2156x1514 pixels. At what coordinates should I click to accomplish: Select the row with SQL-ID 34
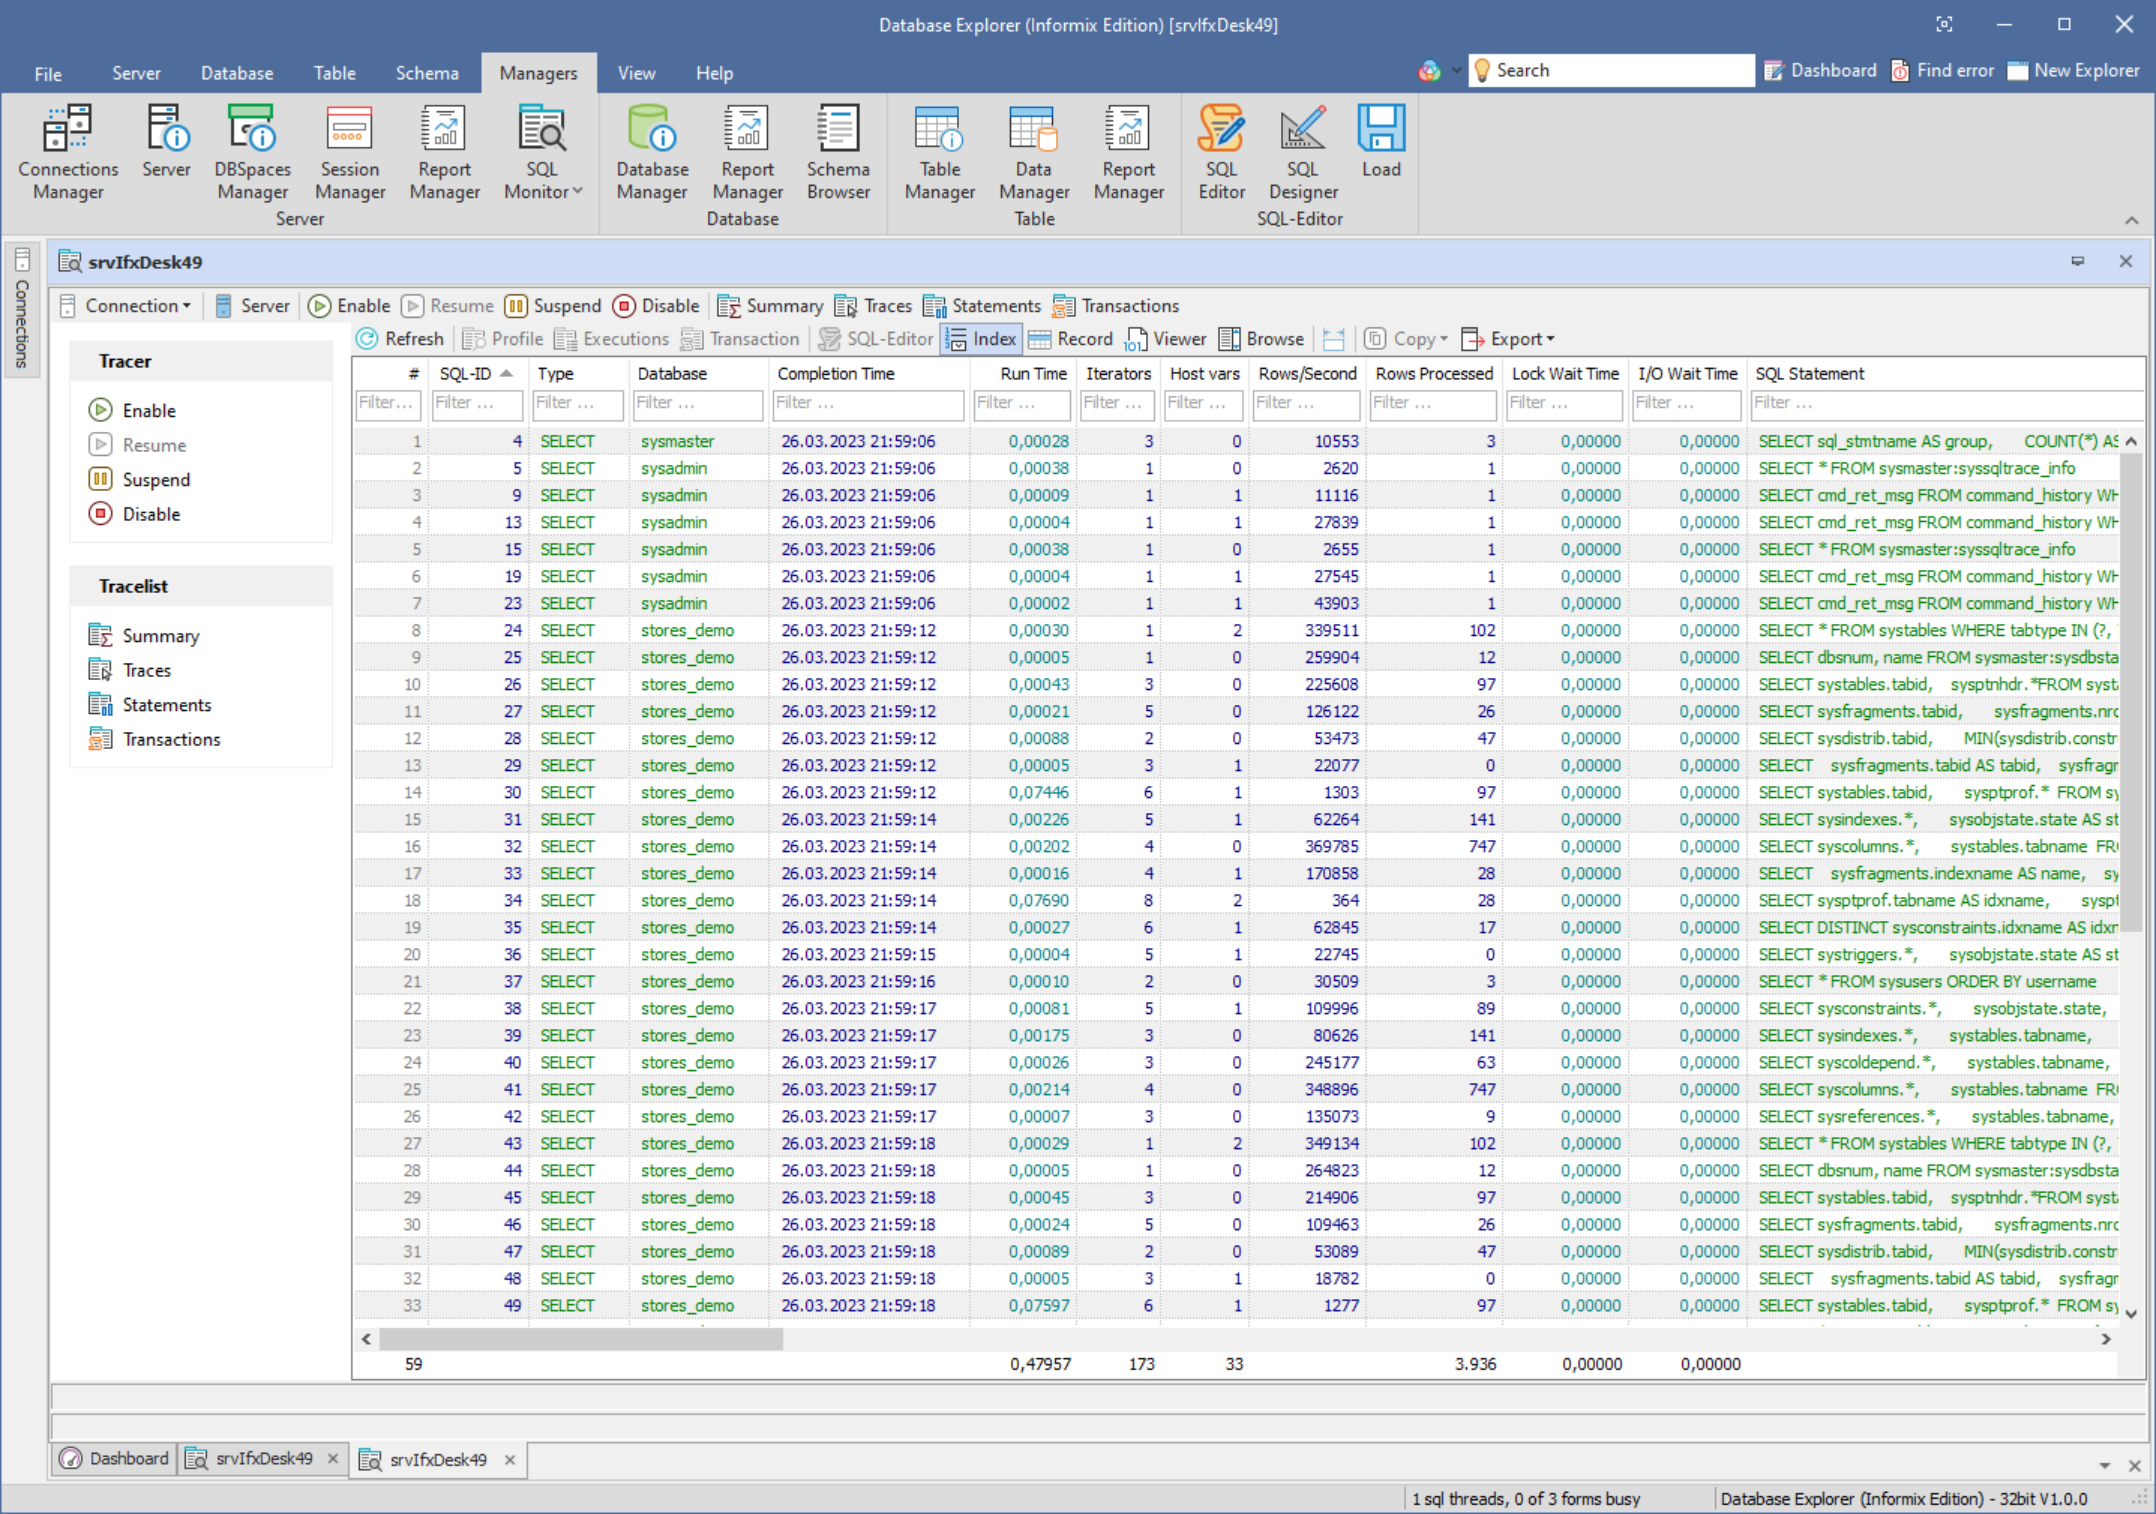coord(1235,900)
